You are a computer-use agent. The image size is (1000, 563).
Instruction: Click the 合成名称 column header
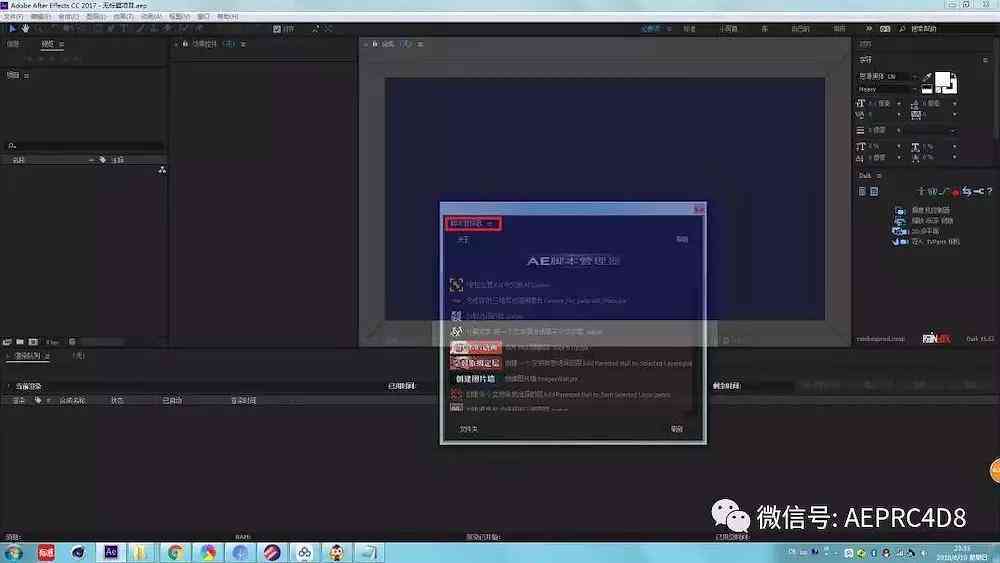click(72, 400)
